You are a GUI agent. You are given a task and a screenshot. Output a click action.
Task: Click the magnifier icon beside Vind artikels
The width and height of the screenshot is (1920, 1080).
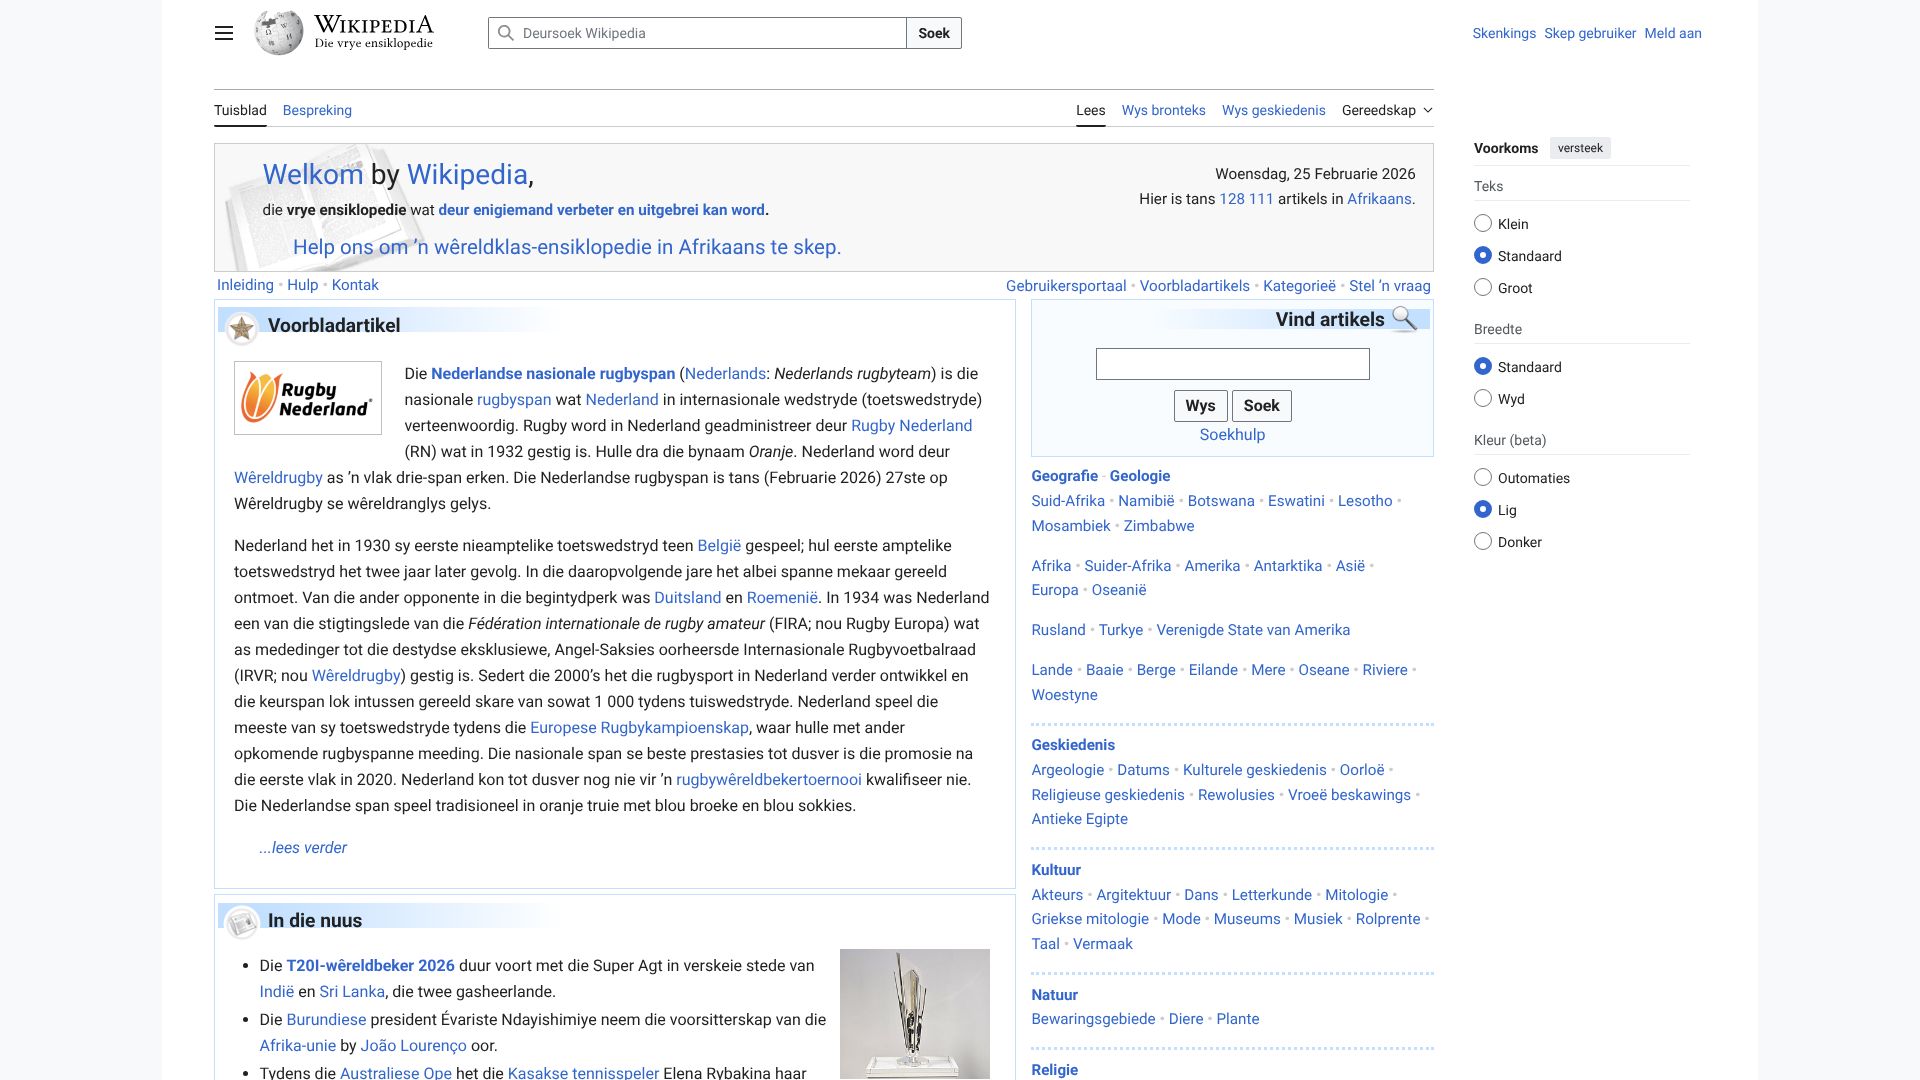point(1404,319)
